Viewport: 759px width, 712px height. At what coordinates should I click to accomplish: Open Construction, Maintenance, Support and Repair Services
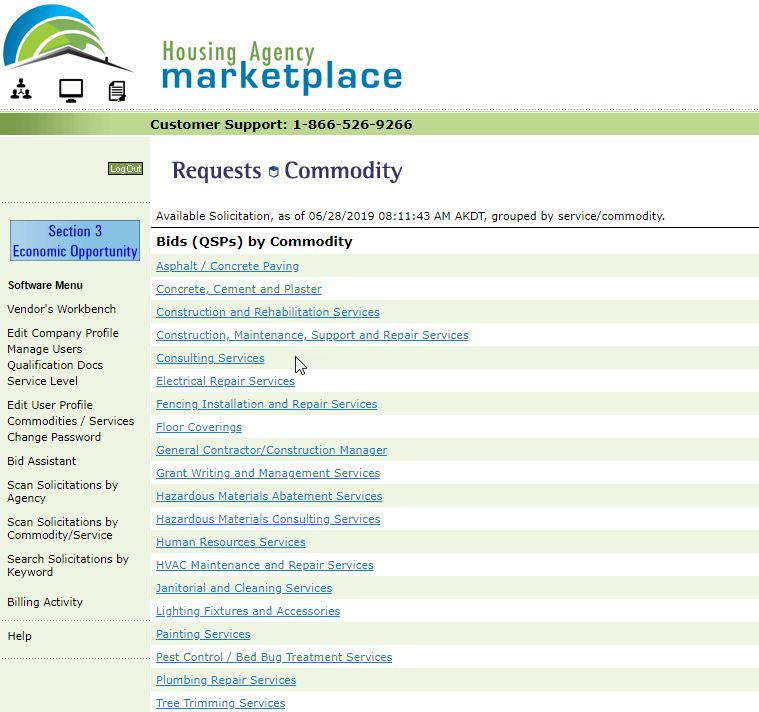point(312,335)
